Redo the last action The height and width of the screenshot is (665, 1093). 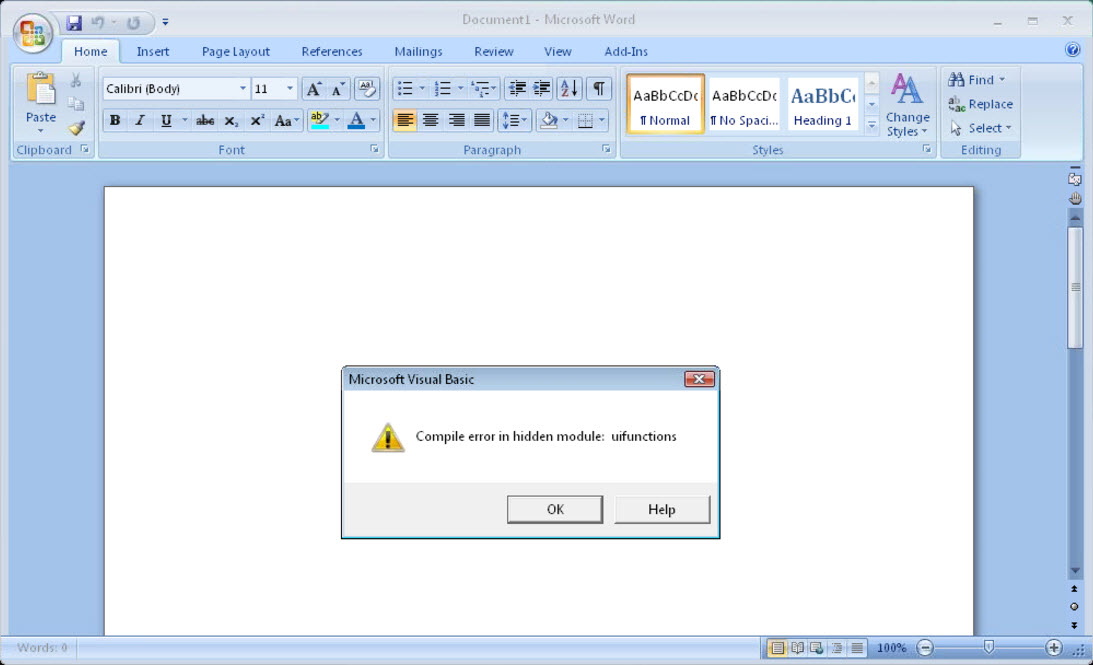click(x=133, y=23)
